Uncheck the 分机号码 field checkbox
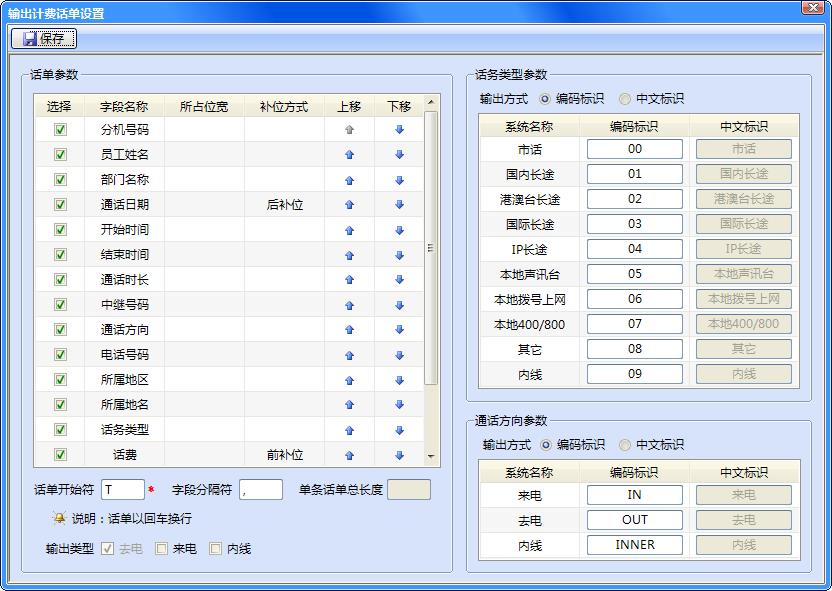Viewport: 832px width, 591px height. tap(60, 130)
